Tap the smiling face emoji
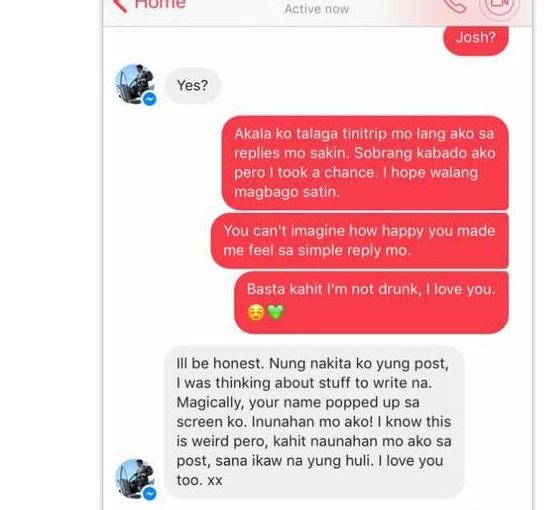The width and height of the screenshot is (556, 510). tap(256, 313)
